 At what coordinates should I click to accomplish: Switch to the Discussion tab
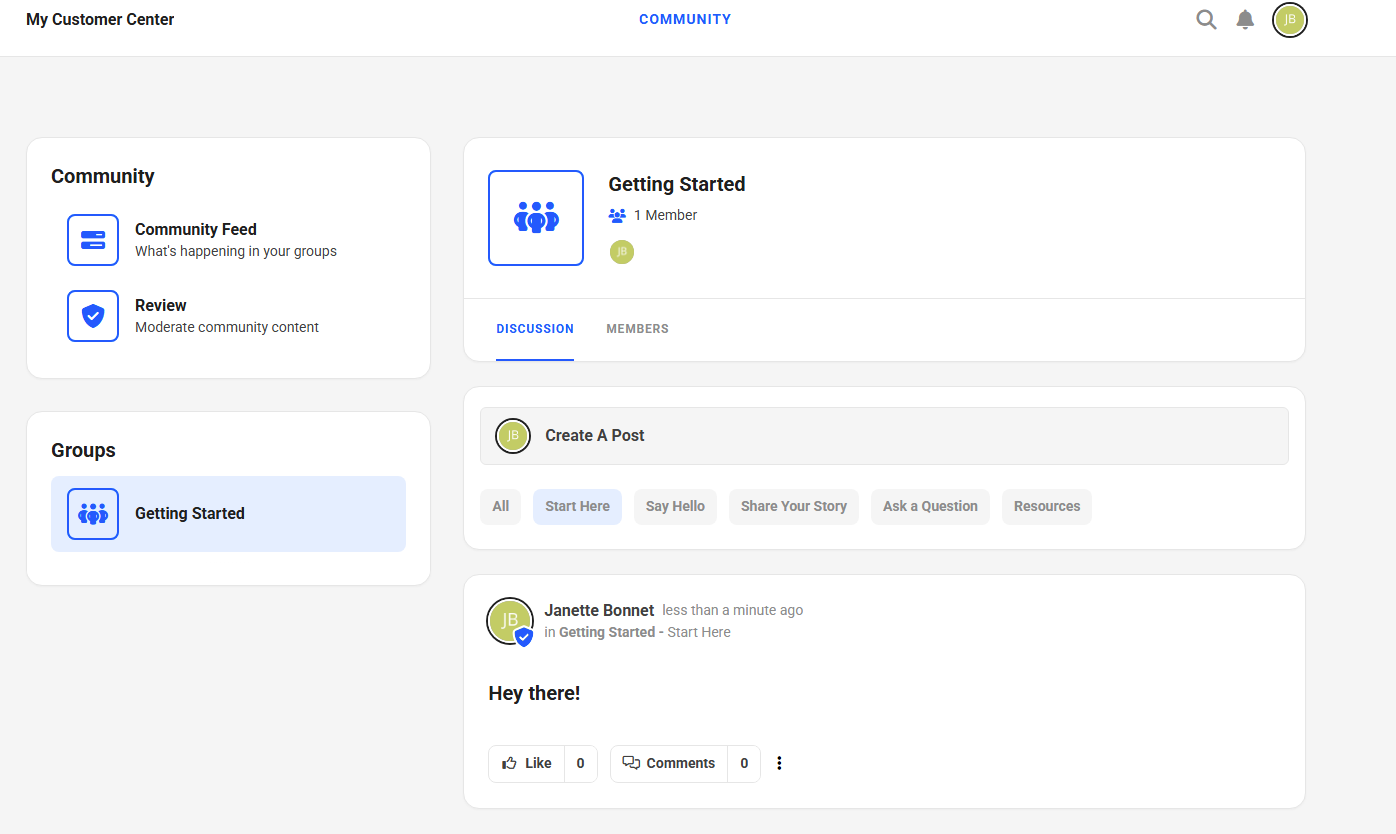pos(535,329)
